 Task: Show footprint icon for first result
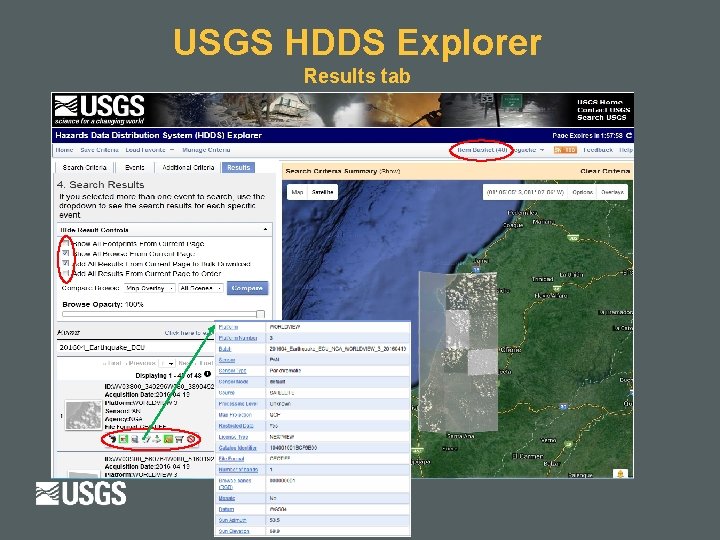[112, 439]
